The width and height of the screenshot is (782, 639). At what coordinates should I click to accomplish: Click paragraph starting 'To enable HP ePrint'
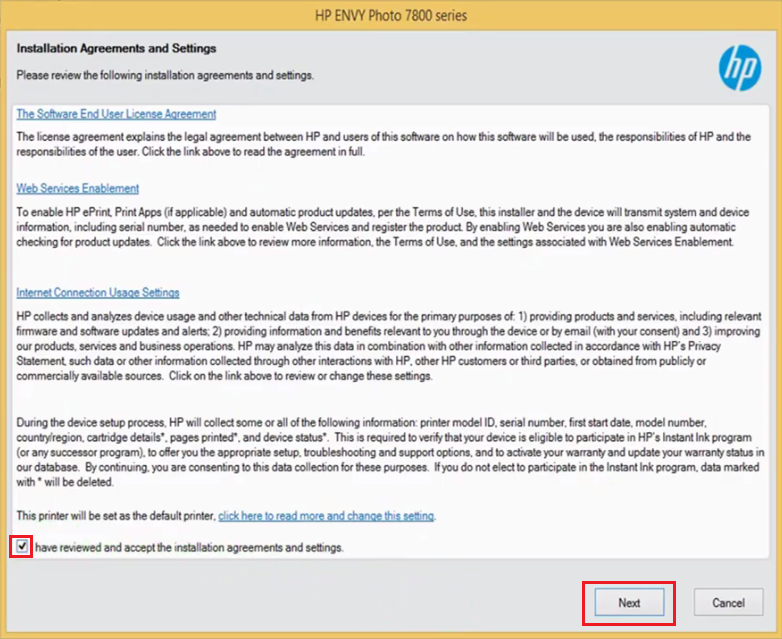(x=383, y=227)
